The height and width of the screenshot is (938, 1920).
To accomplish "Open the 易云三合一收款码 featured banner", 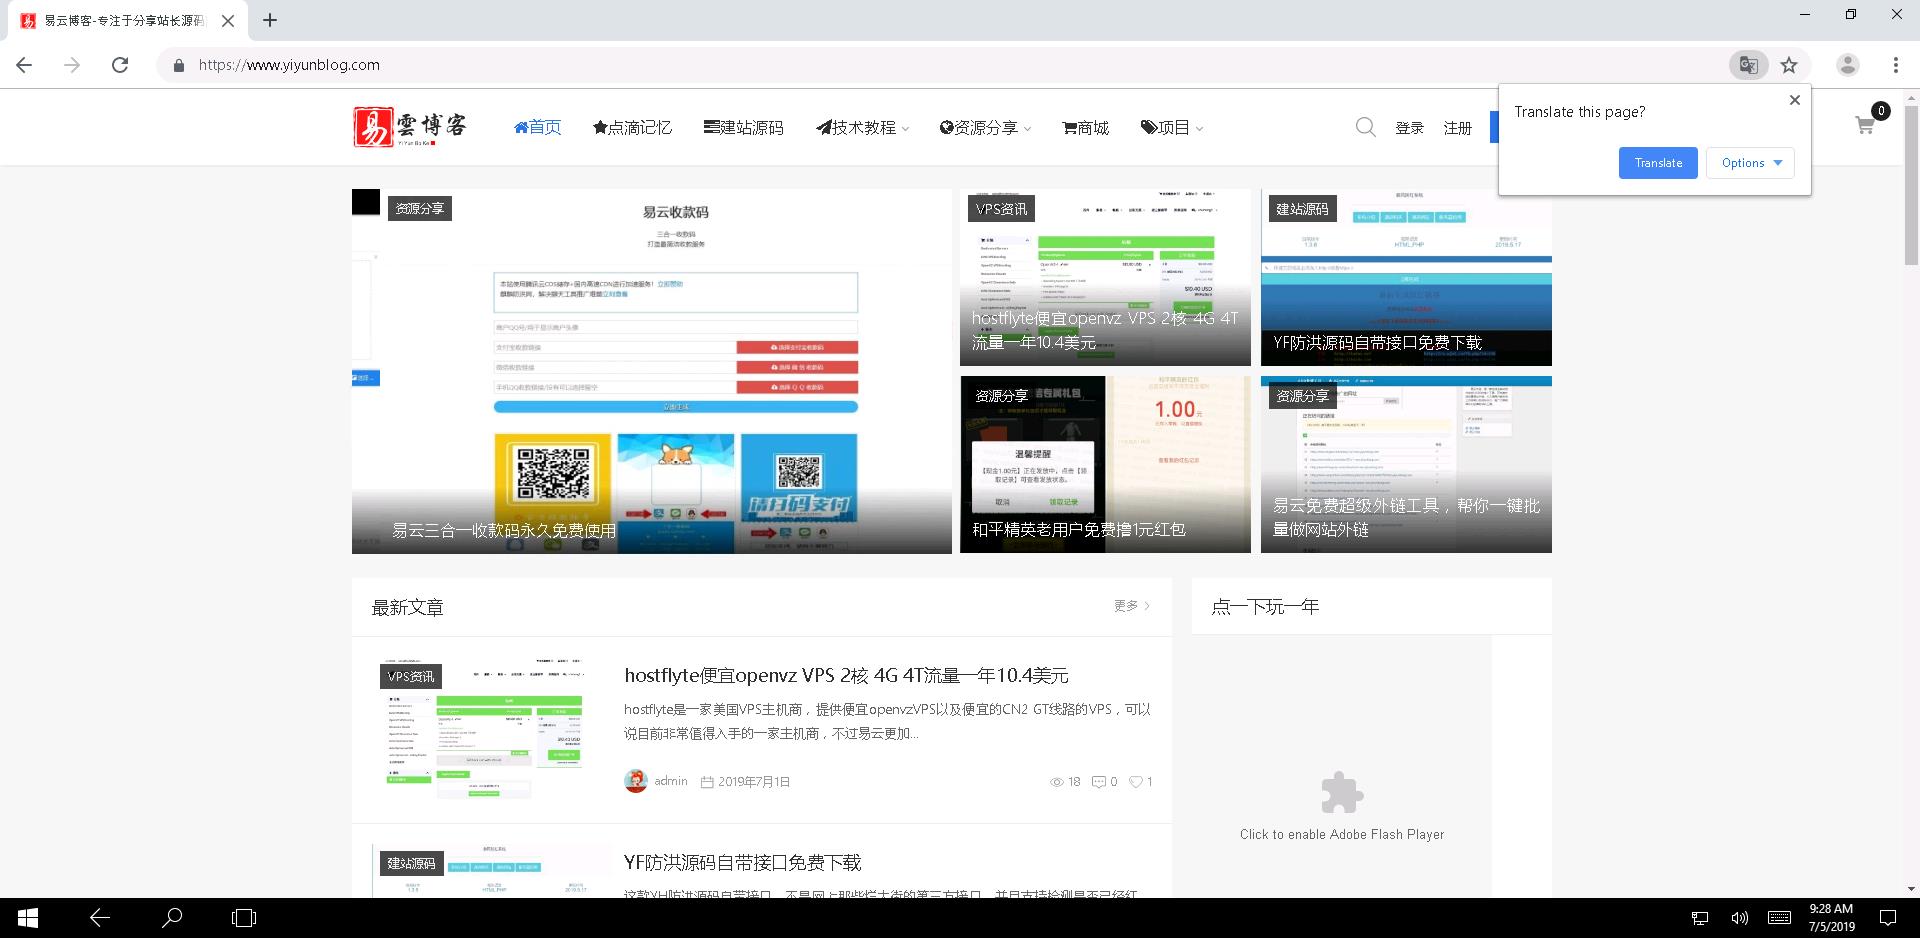I will 652,371.
